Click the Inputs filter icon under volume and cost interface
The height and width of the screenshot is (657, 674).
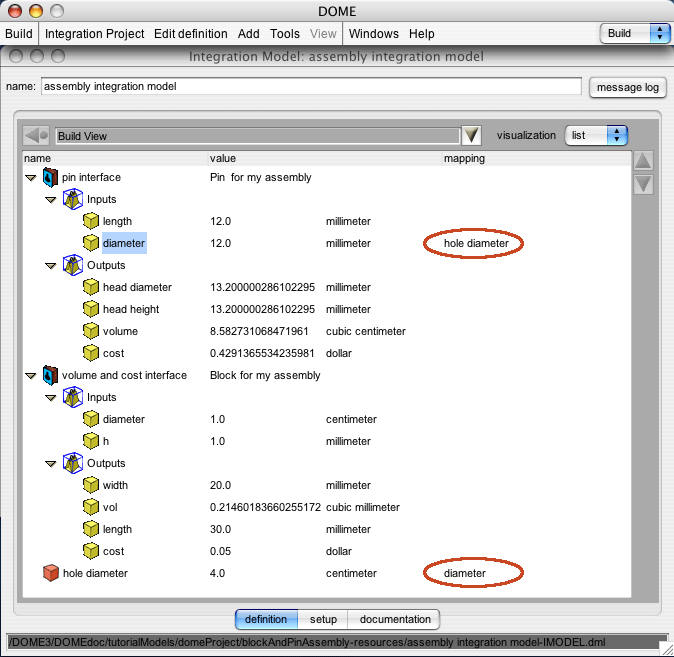pos(73,397)
